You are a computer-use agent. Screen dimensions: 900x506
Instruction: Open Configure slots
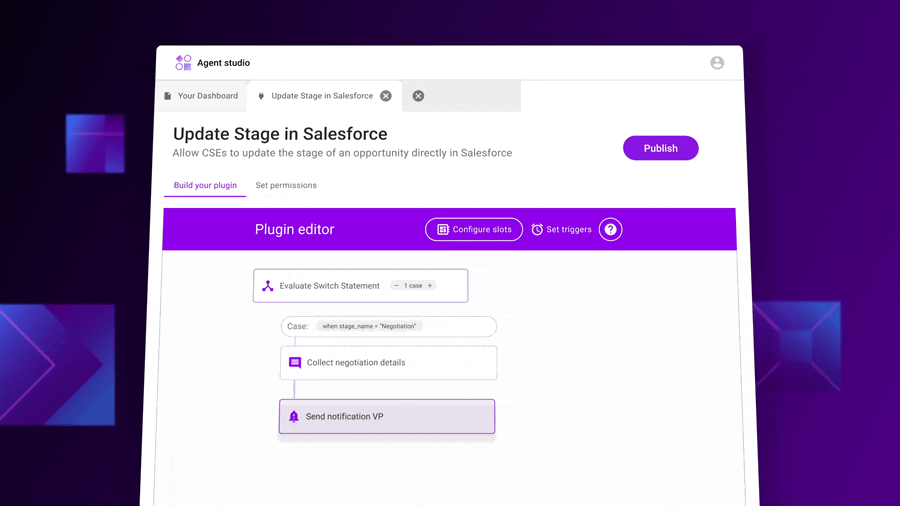click(x=474, y=229)
